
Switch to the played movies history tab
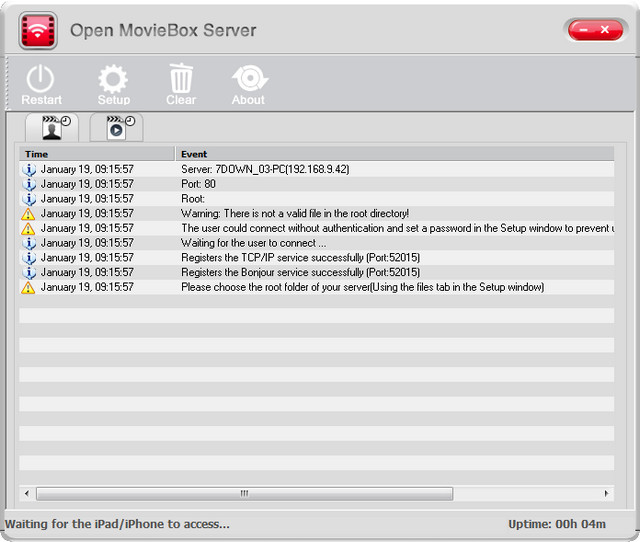117,127
